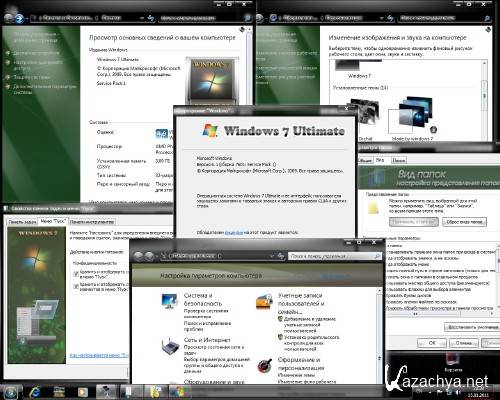
Task: Open Windows Media Player from the taskbar
Action: (x=82, y=392)
